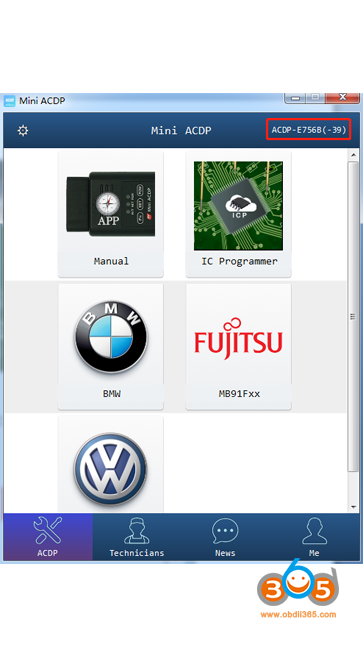Image resolution: width=363 pixels, height=650 pixels.
Task: Click the ACDP-E756B(-39) device ID
Action: click(x=309, y=130)
